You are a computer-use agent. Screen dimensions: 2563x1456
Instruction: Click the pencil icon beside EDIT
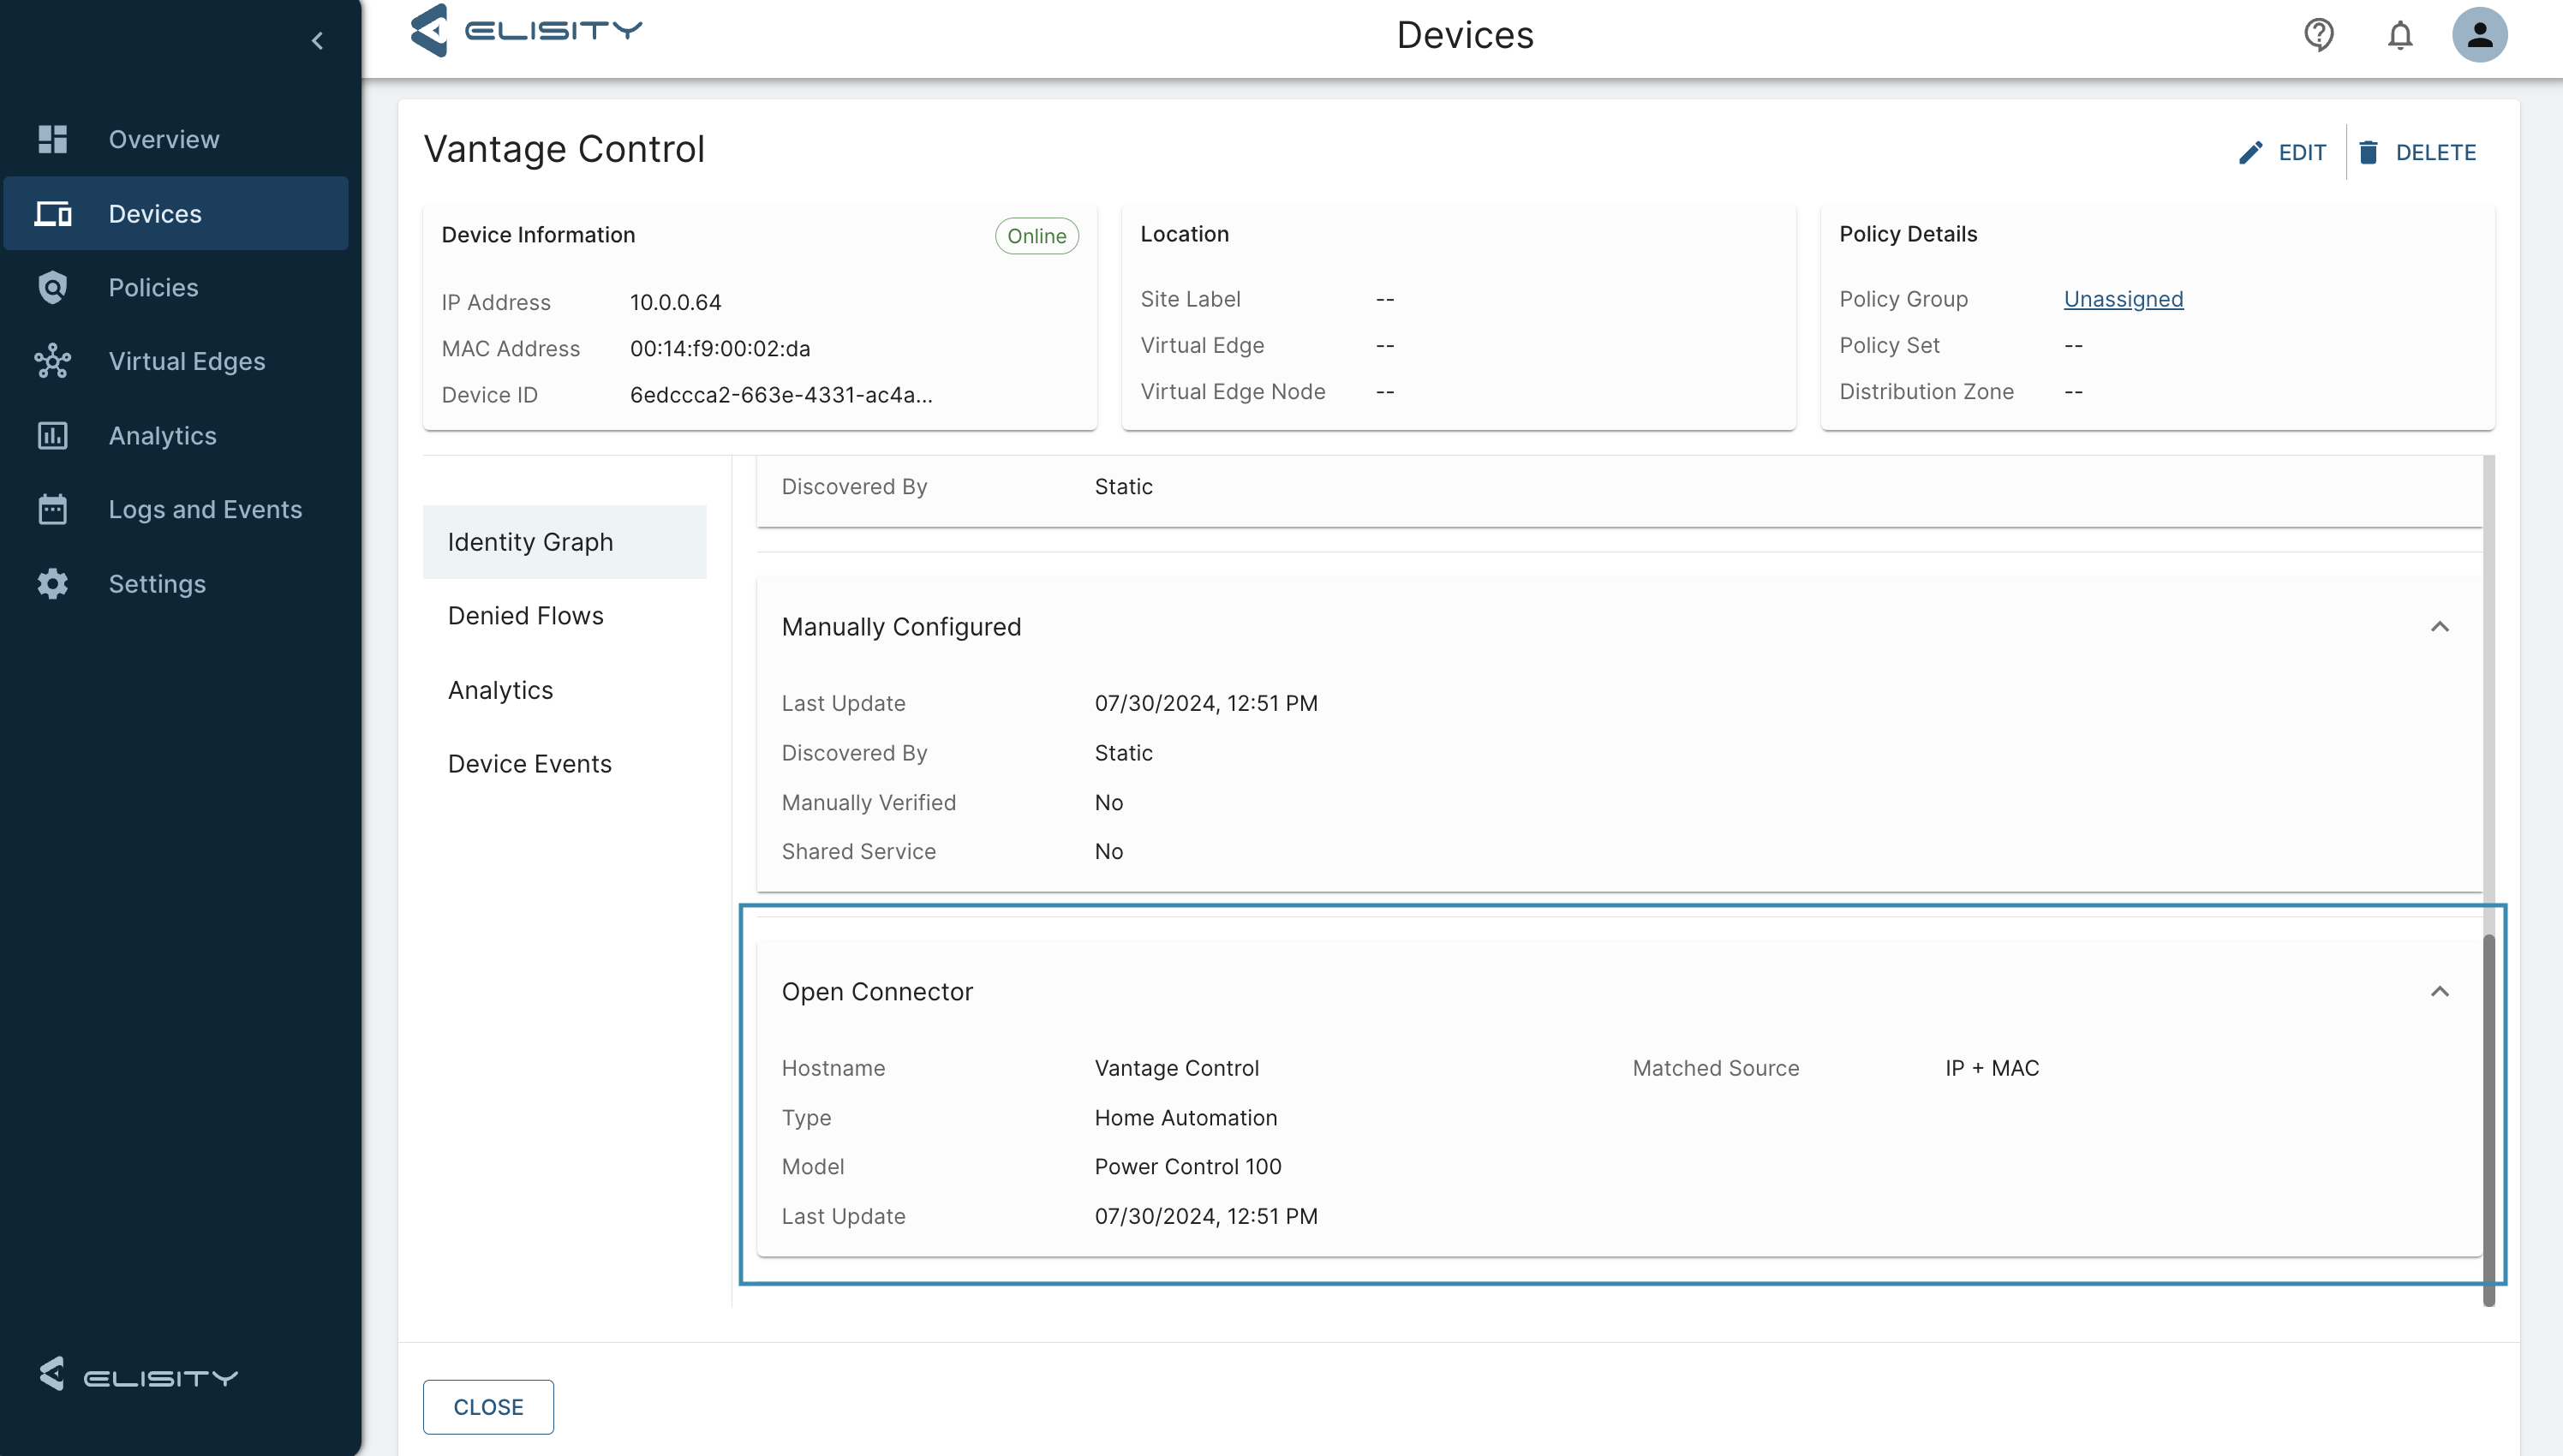coord(2250,153)
